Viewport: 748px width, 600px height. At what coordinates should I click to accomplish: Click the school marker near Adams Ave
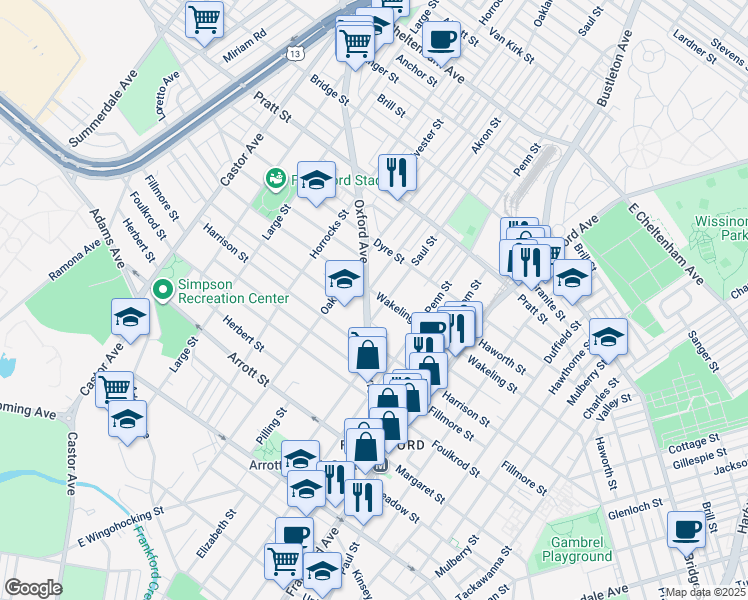pos(130,317)
